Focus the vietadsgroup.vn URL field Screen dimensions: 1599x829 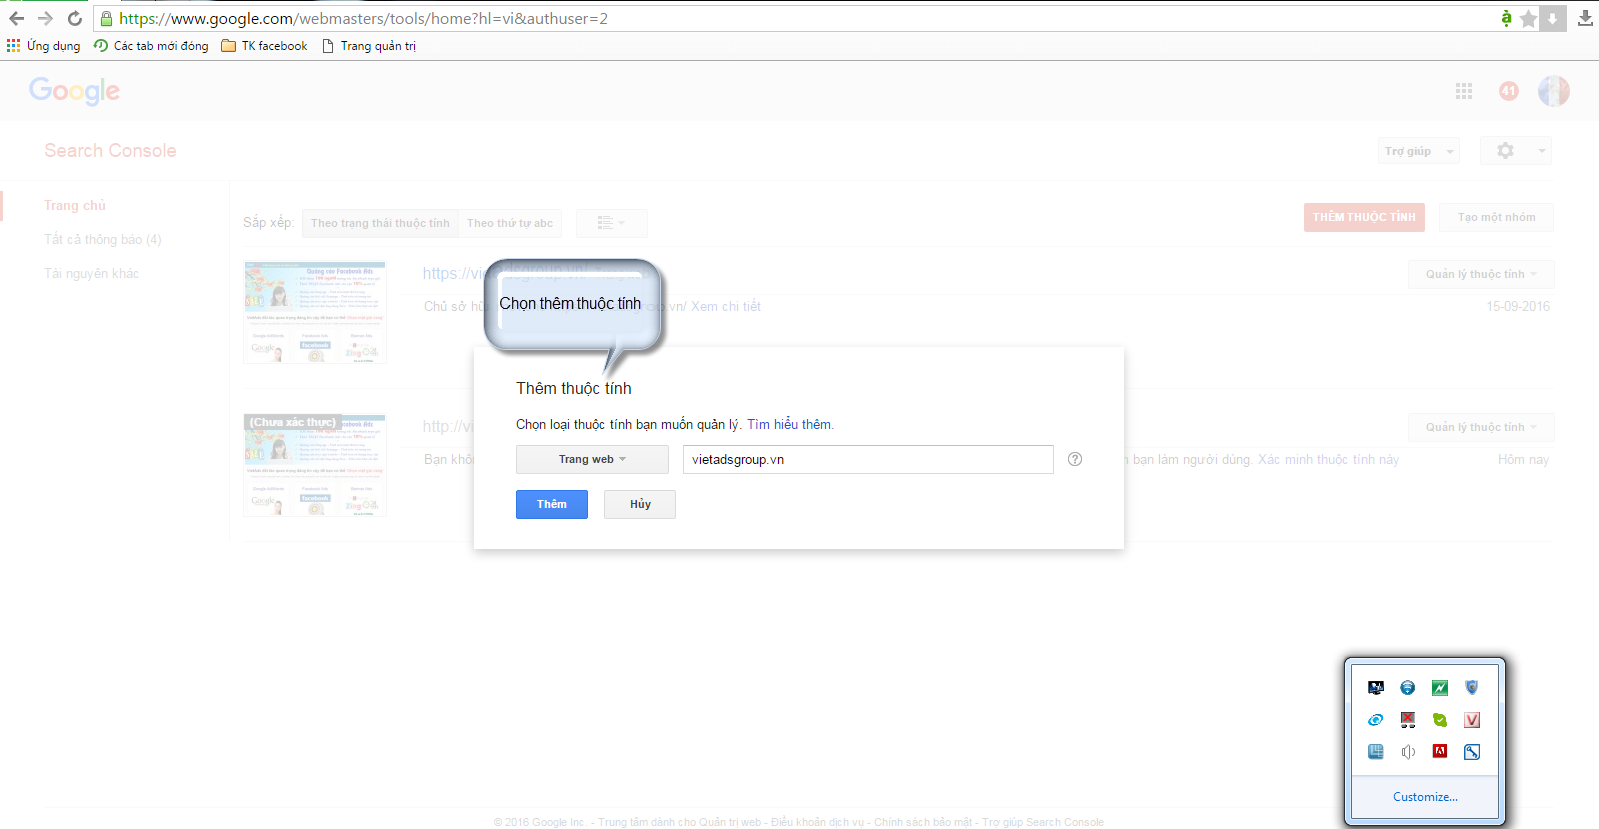[868, 459]
